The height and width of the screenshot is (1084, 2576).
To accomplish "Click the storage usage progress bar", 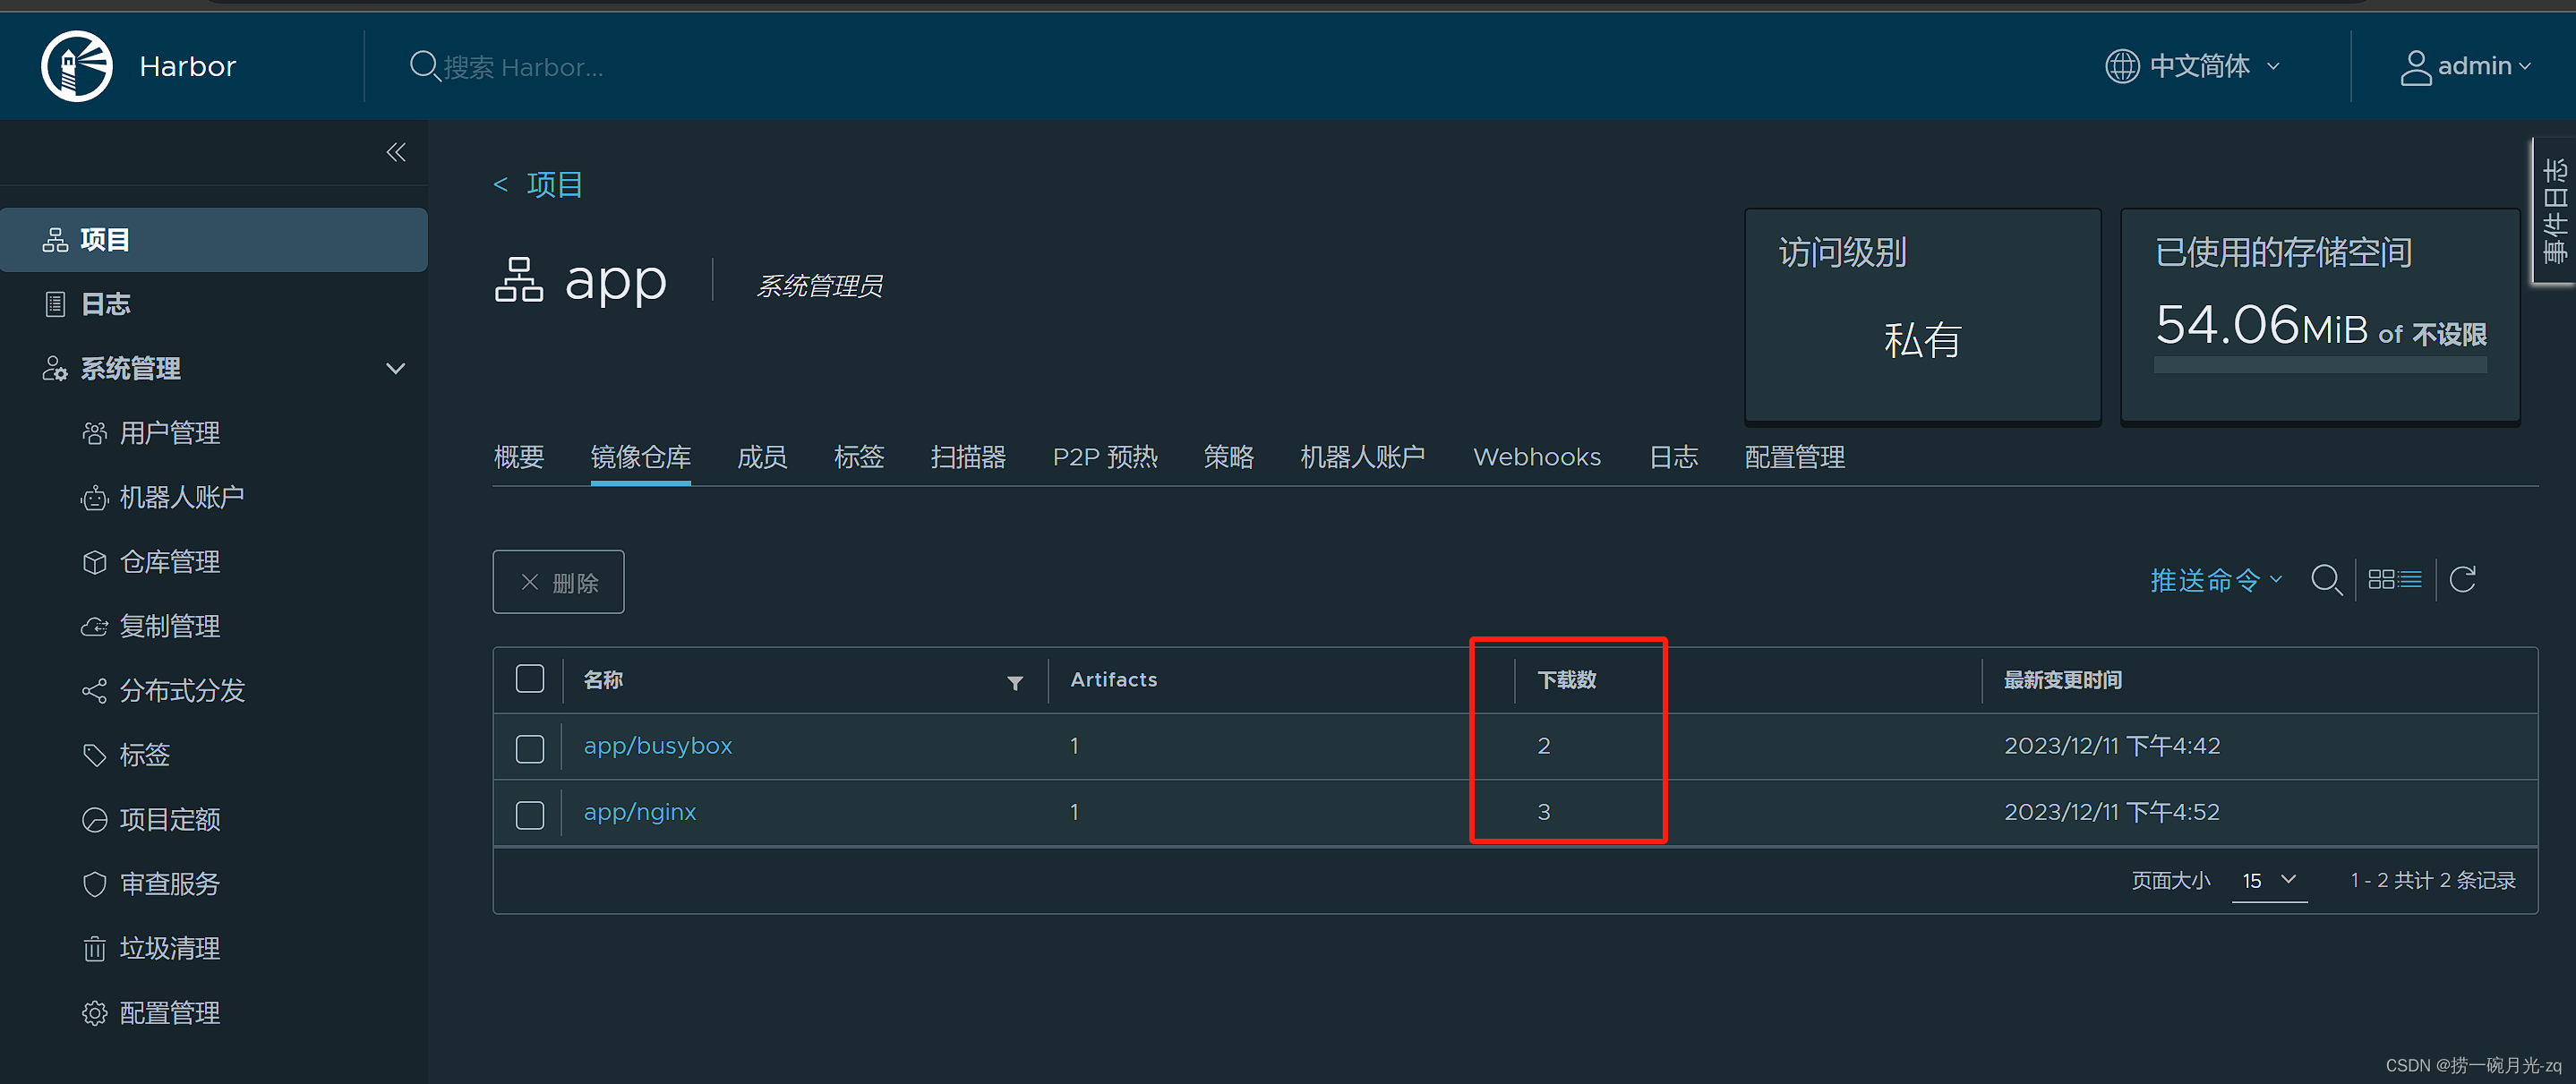I will [2320, 366].
